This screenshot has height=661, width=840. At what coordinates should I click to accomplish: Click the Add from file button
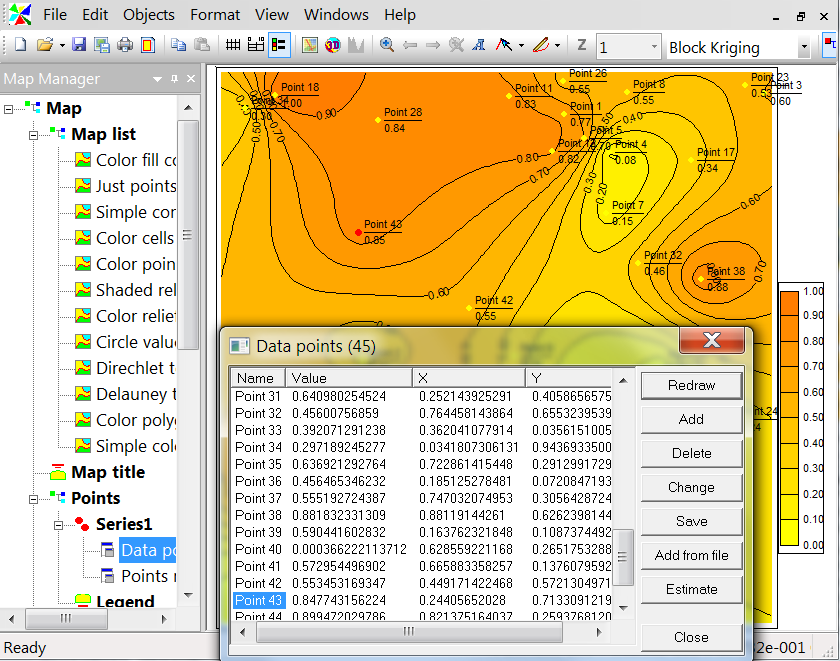coord(691,555)
